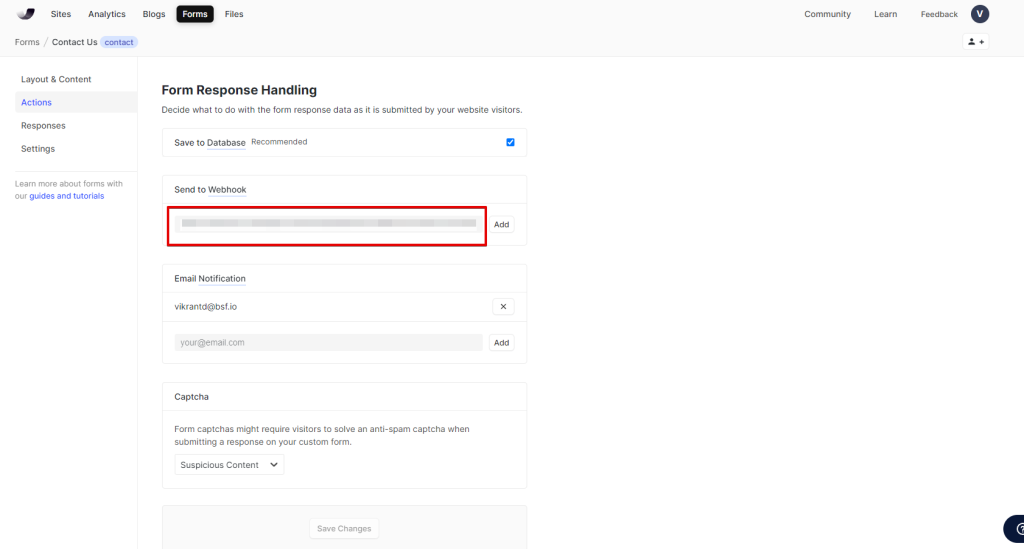Click Add button next to email field
1024x549 pixels.
tap(502, 342)
